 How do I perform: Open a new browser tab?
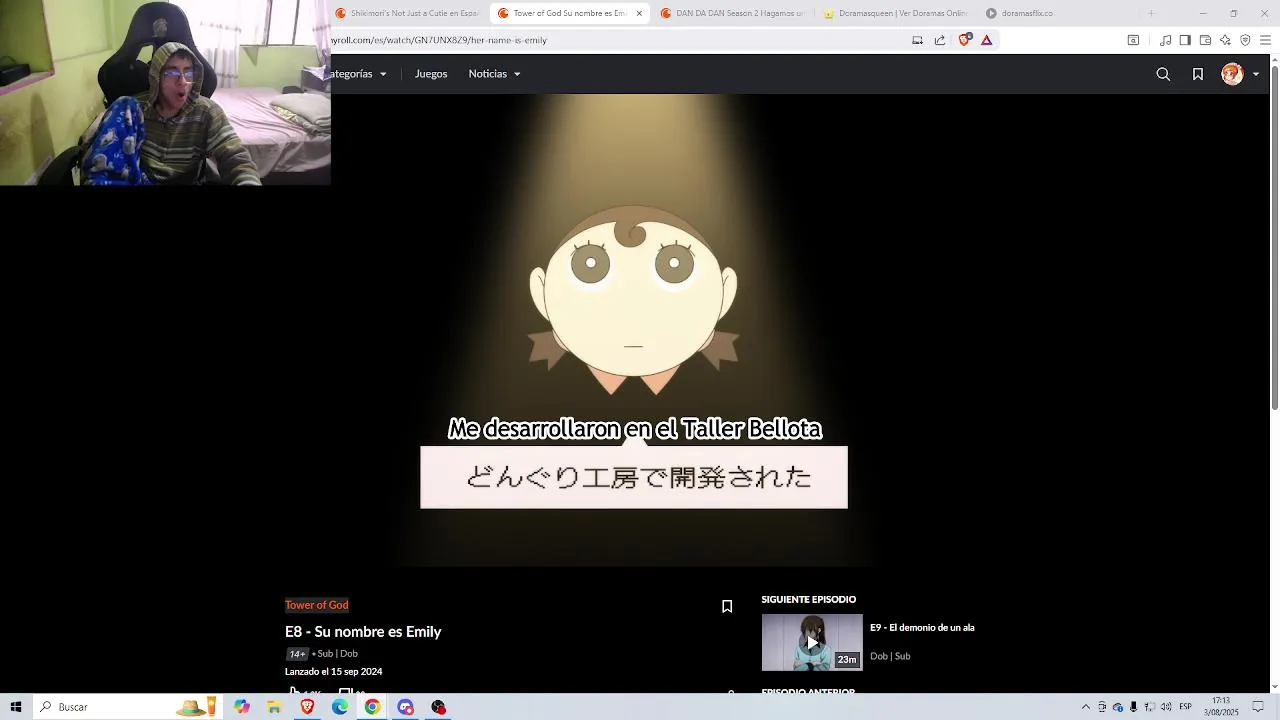1151,13
